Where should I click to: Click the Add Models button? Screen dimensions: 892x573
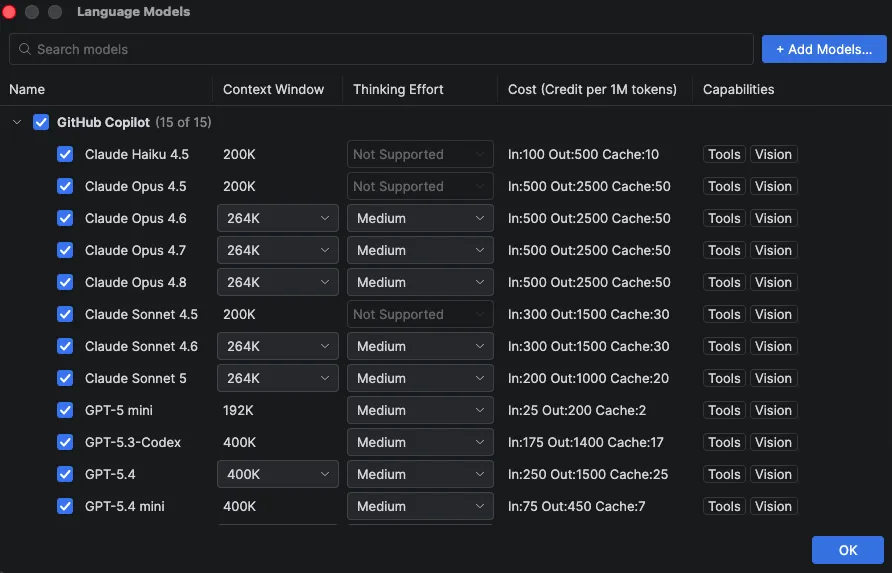click(824, 49)
